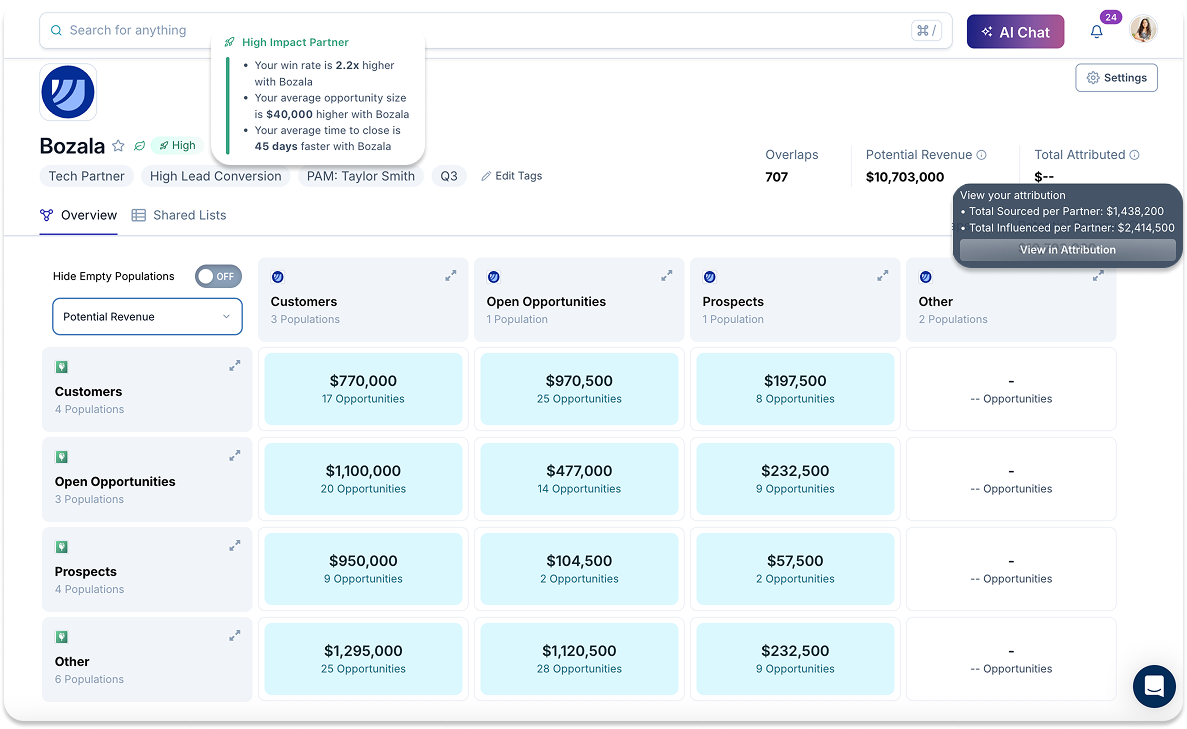Open $1,295,000 25 Opportunities cell
The image size is (1187, 729).
363,659
